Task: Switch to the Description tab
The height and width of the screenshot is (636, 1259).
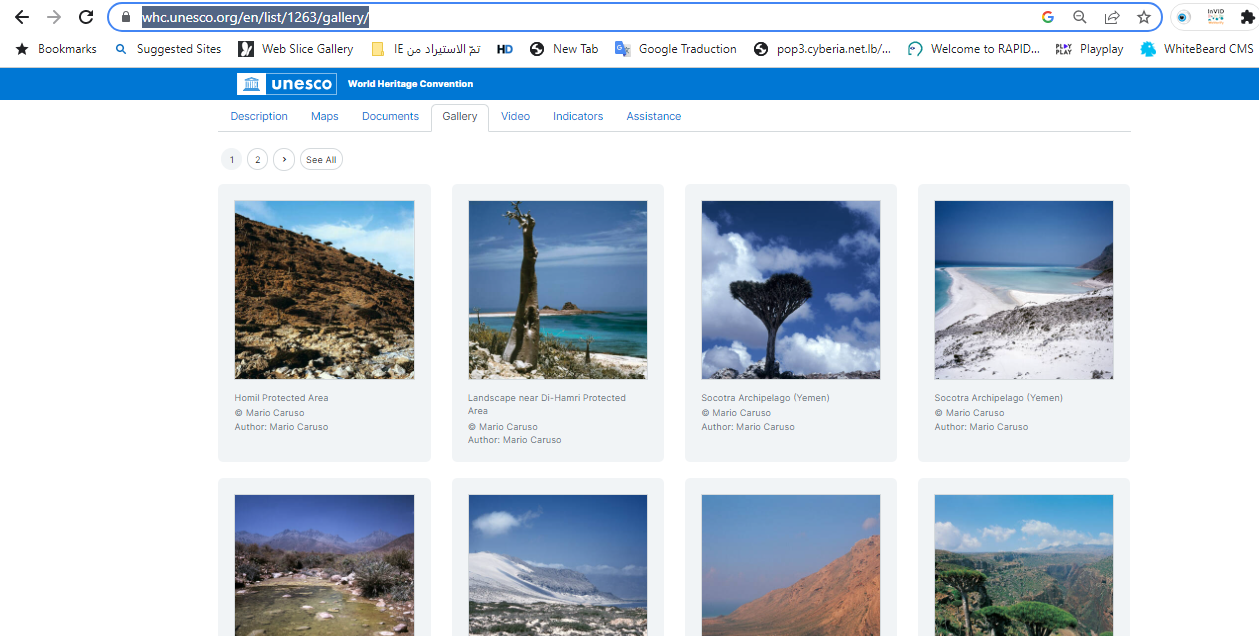Action: [259, 117]
